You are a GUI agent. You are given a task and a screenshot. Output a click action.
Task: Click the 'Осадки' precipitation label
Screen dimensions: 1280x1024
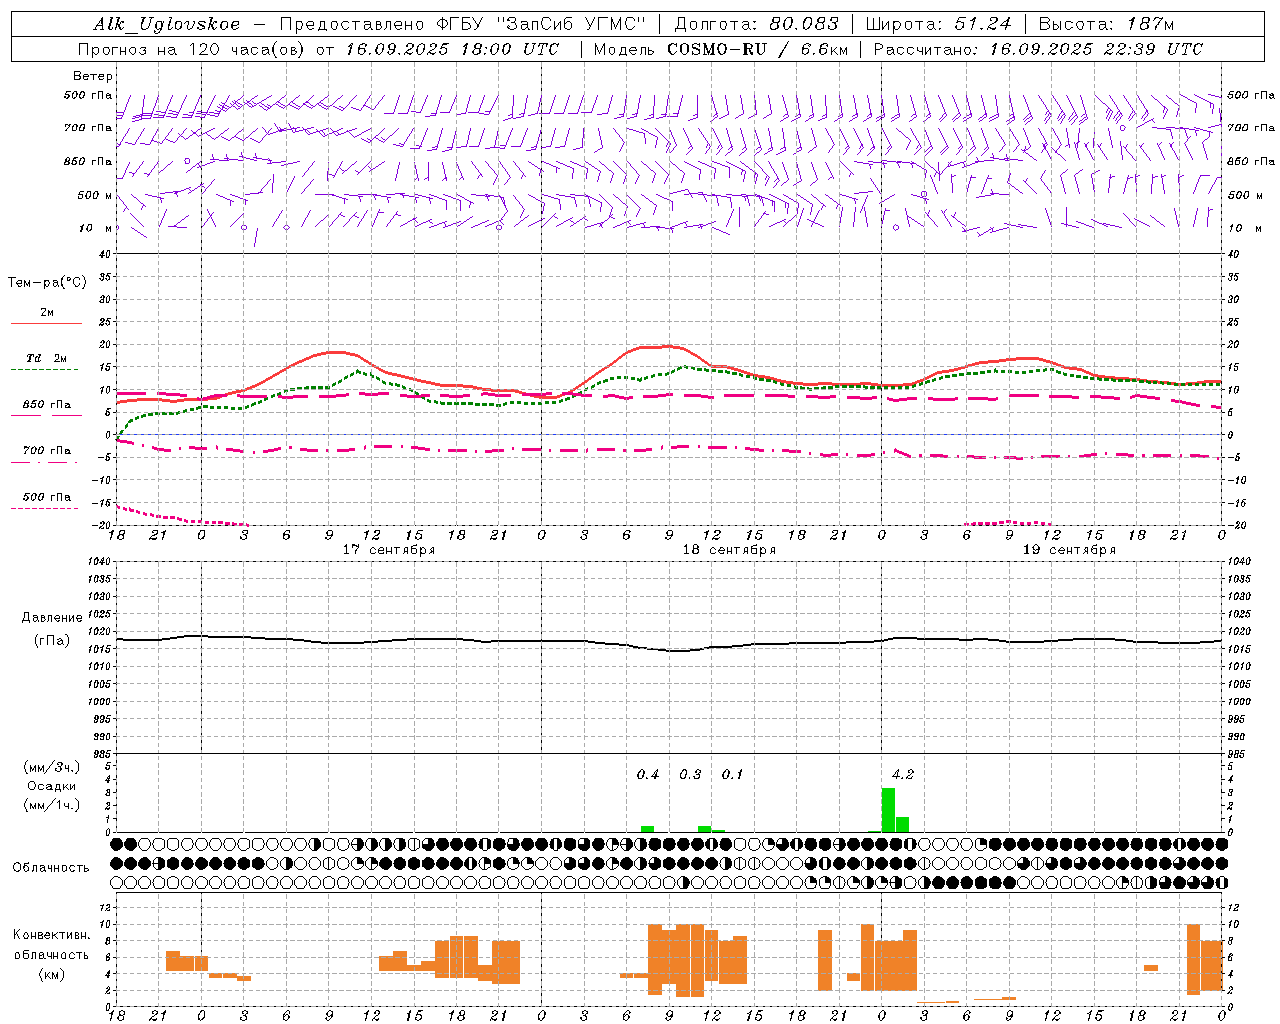(x=52, y=786)
